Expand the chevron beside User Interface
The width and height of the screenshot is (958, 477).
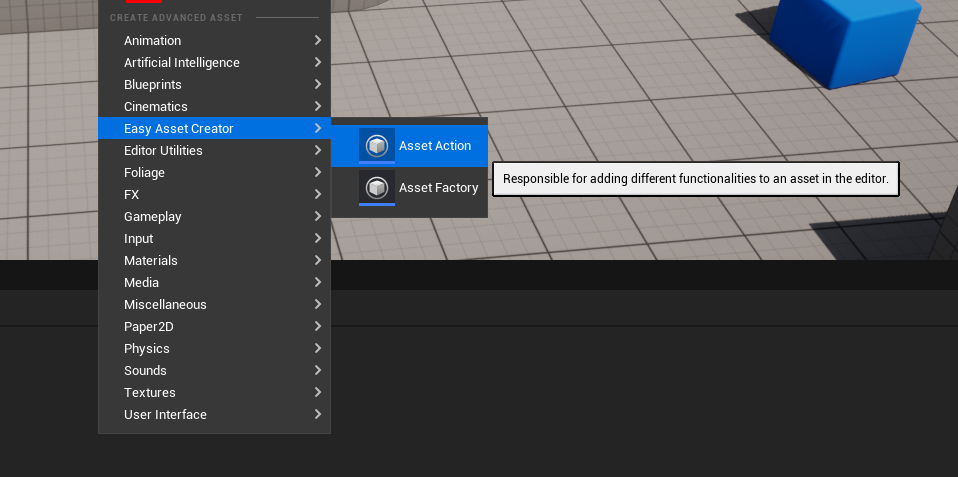(318, 414)
